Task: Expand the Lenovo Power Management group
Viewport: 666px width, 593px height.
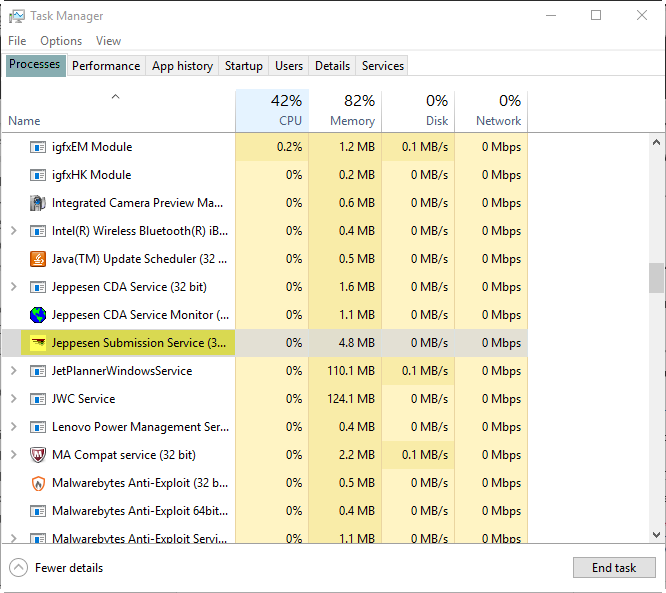Action: click(13, 427)
